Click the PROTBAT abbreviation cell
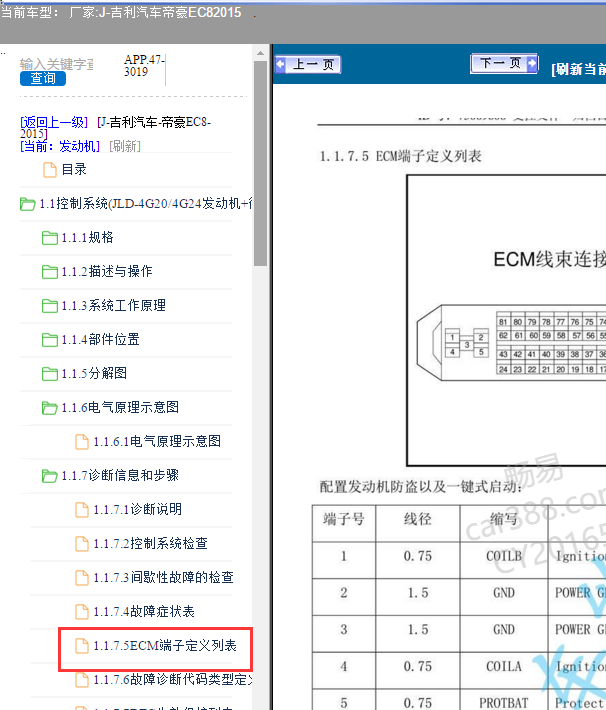The height and width of the screenshot is (710, 606). pos(504,702)
